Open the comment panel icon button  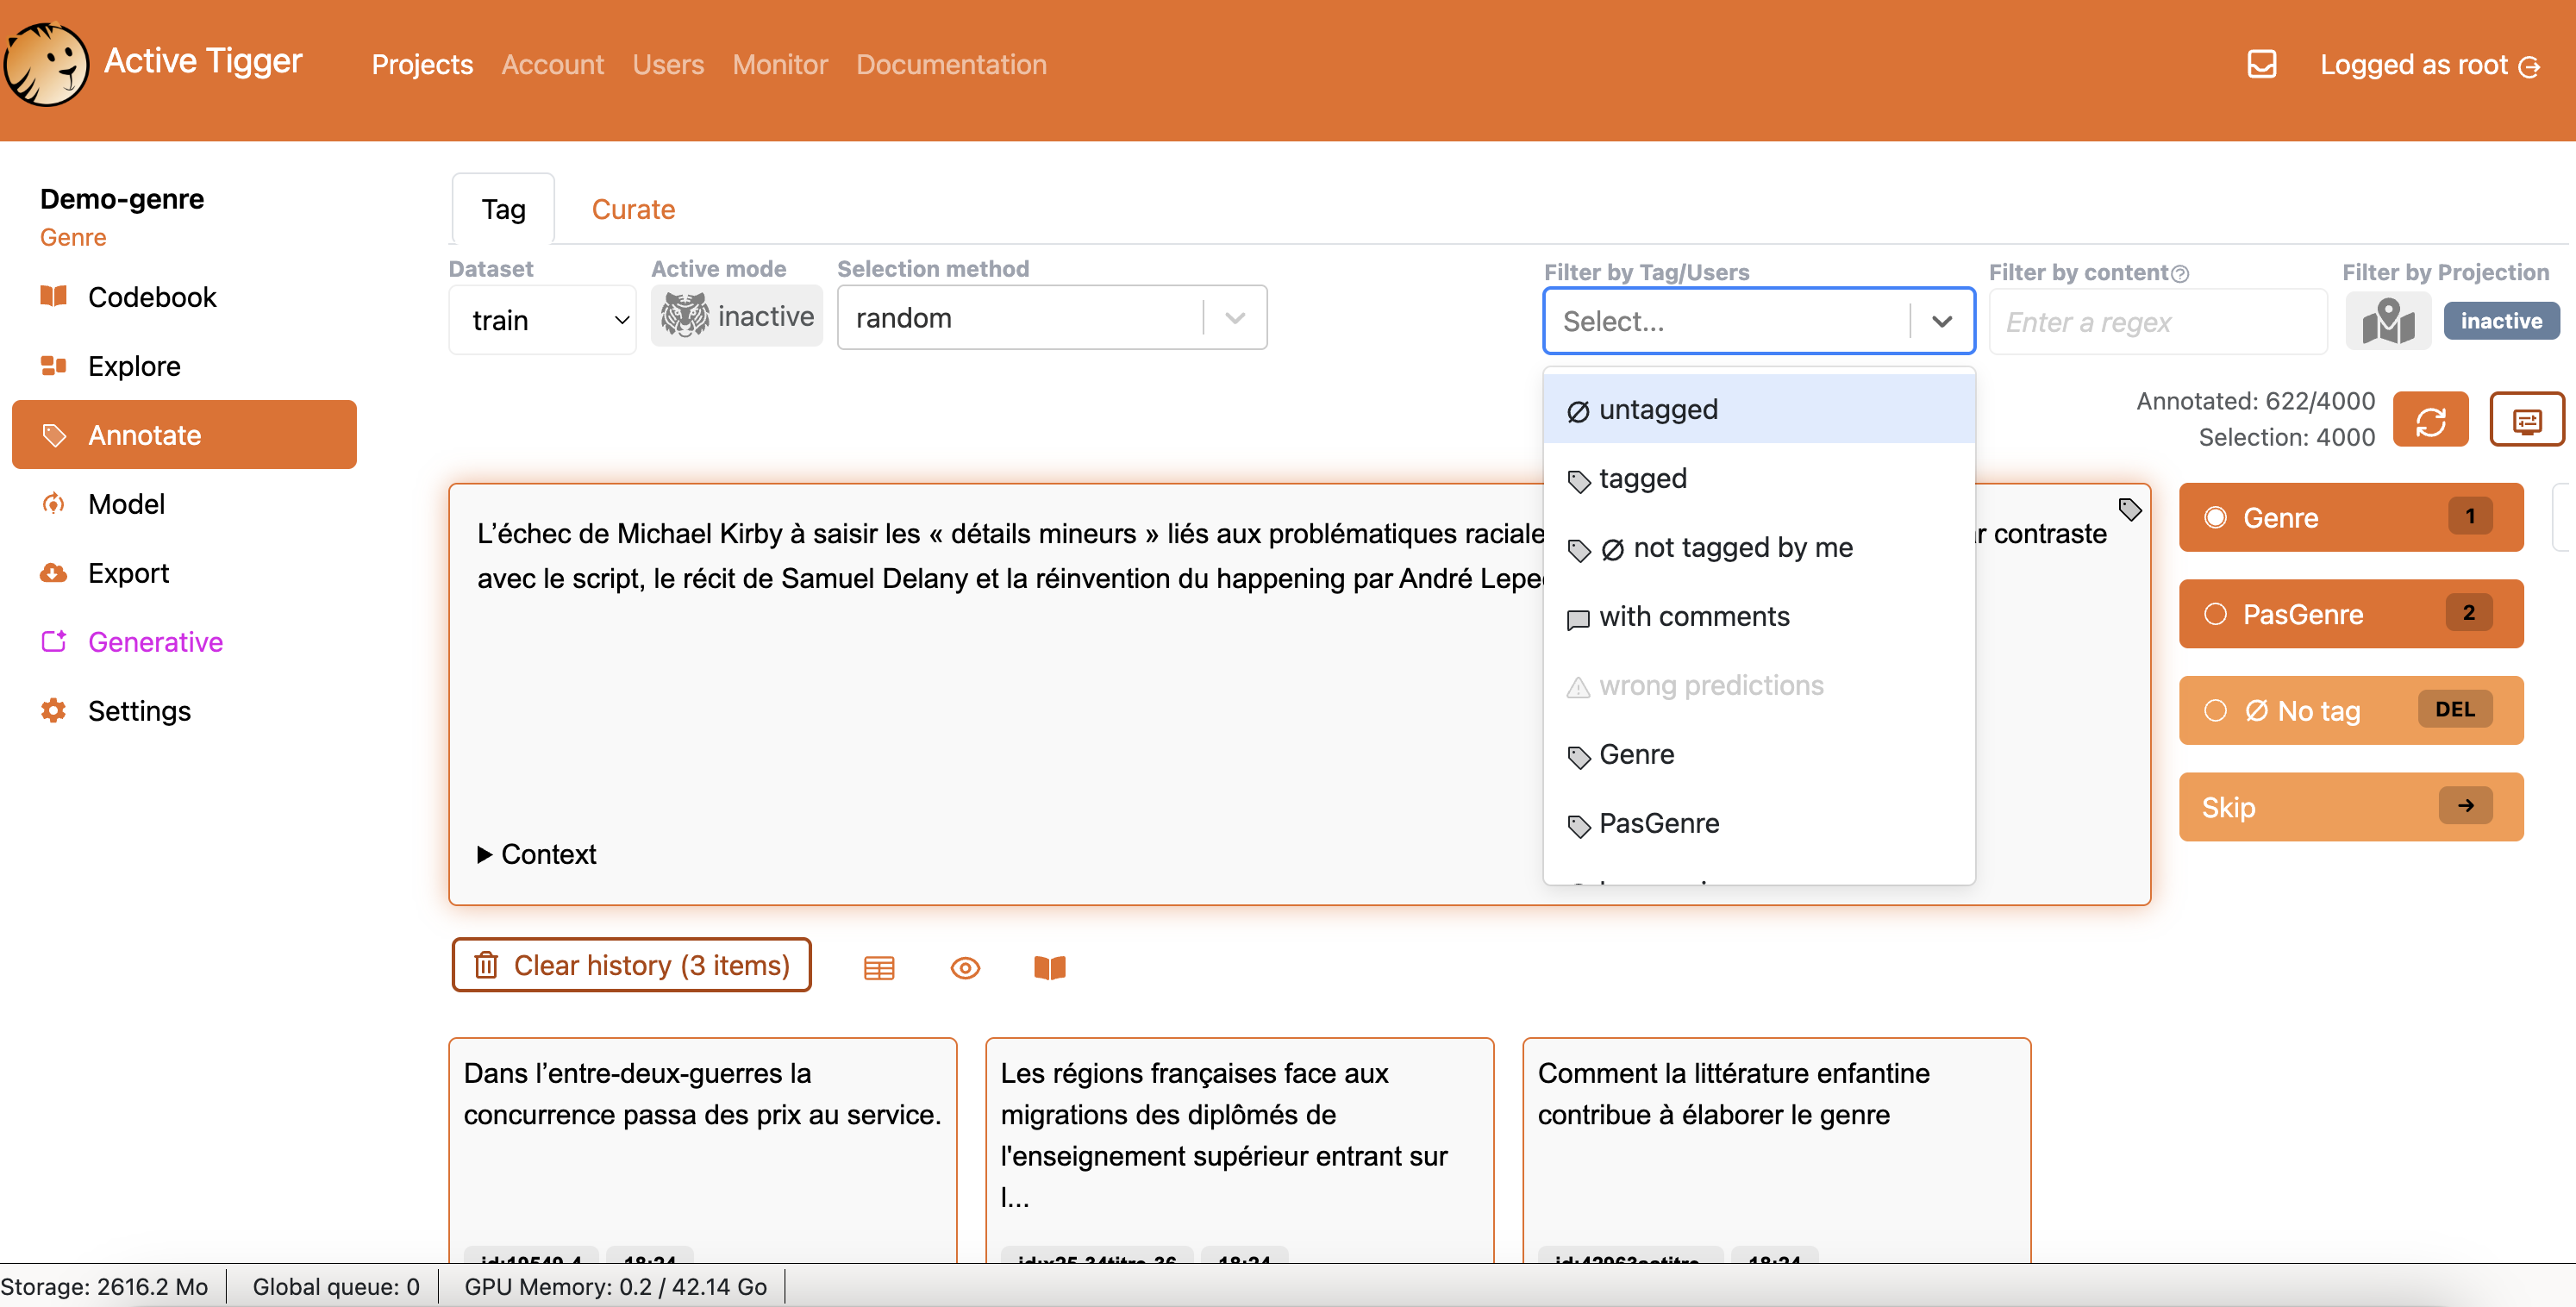click(x=2527, y=419)
